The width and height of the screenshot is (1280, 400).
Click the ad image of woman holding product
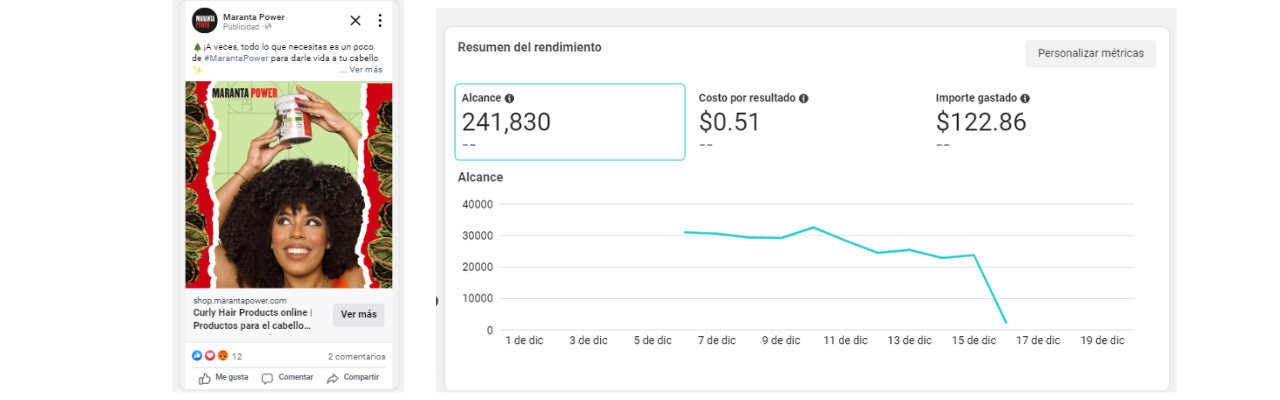289,185
